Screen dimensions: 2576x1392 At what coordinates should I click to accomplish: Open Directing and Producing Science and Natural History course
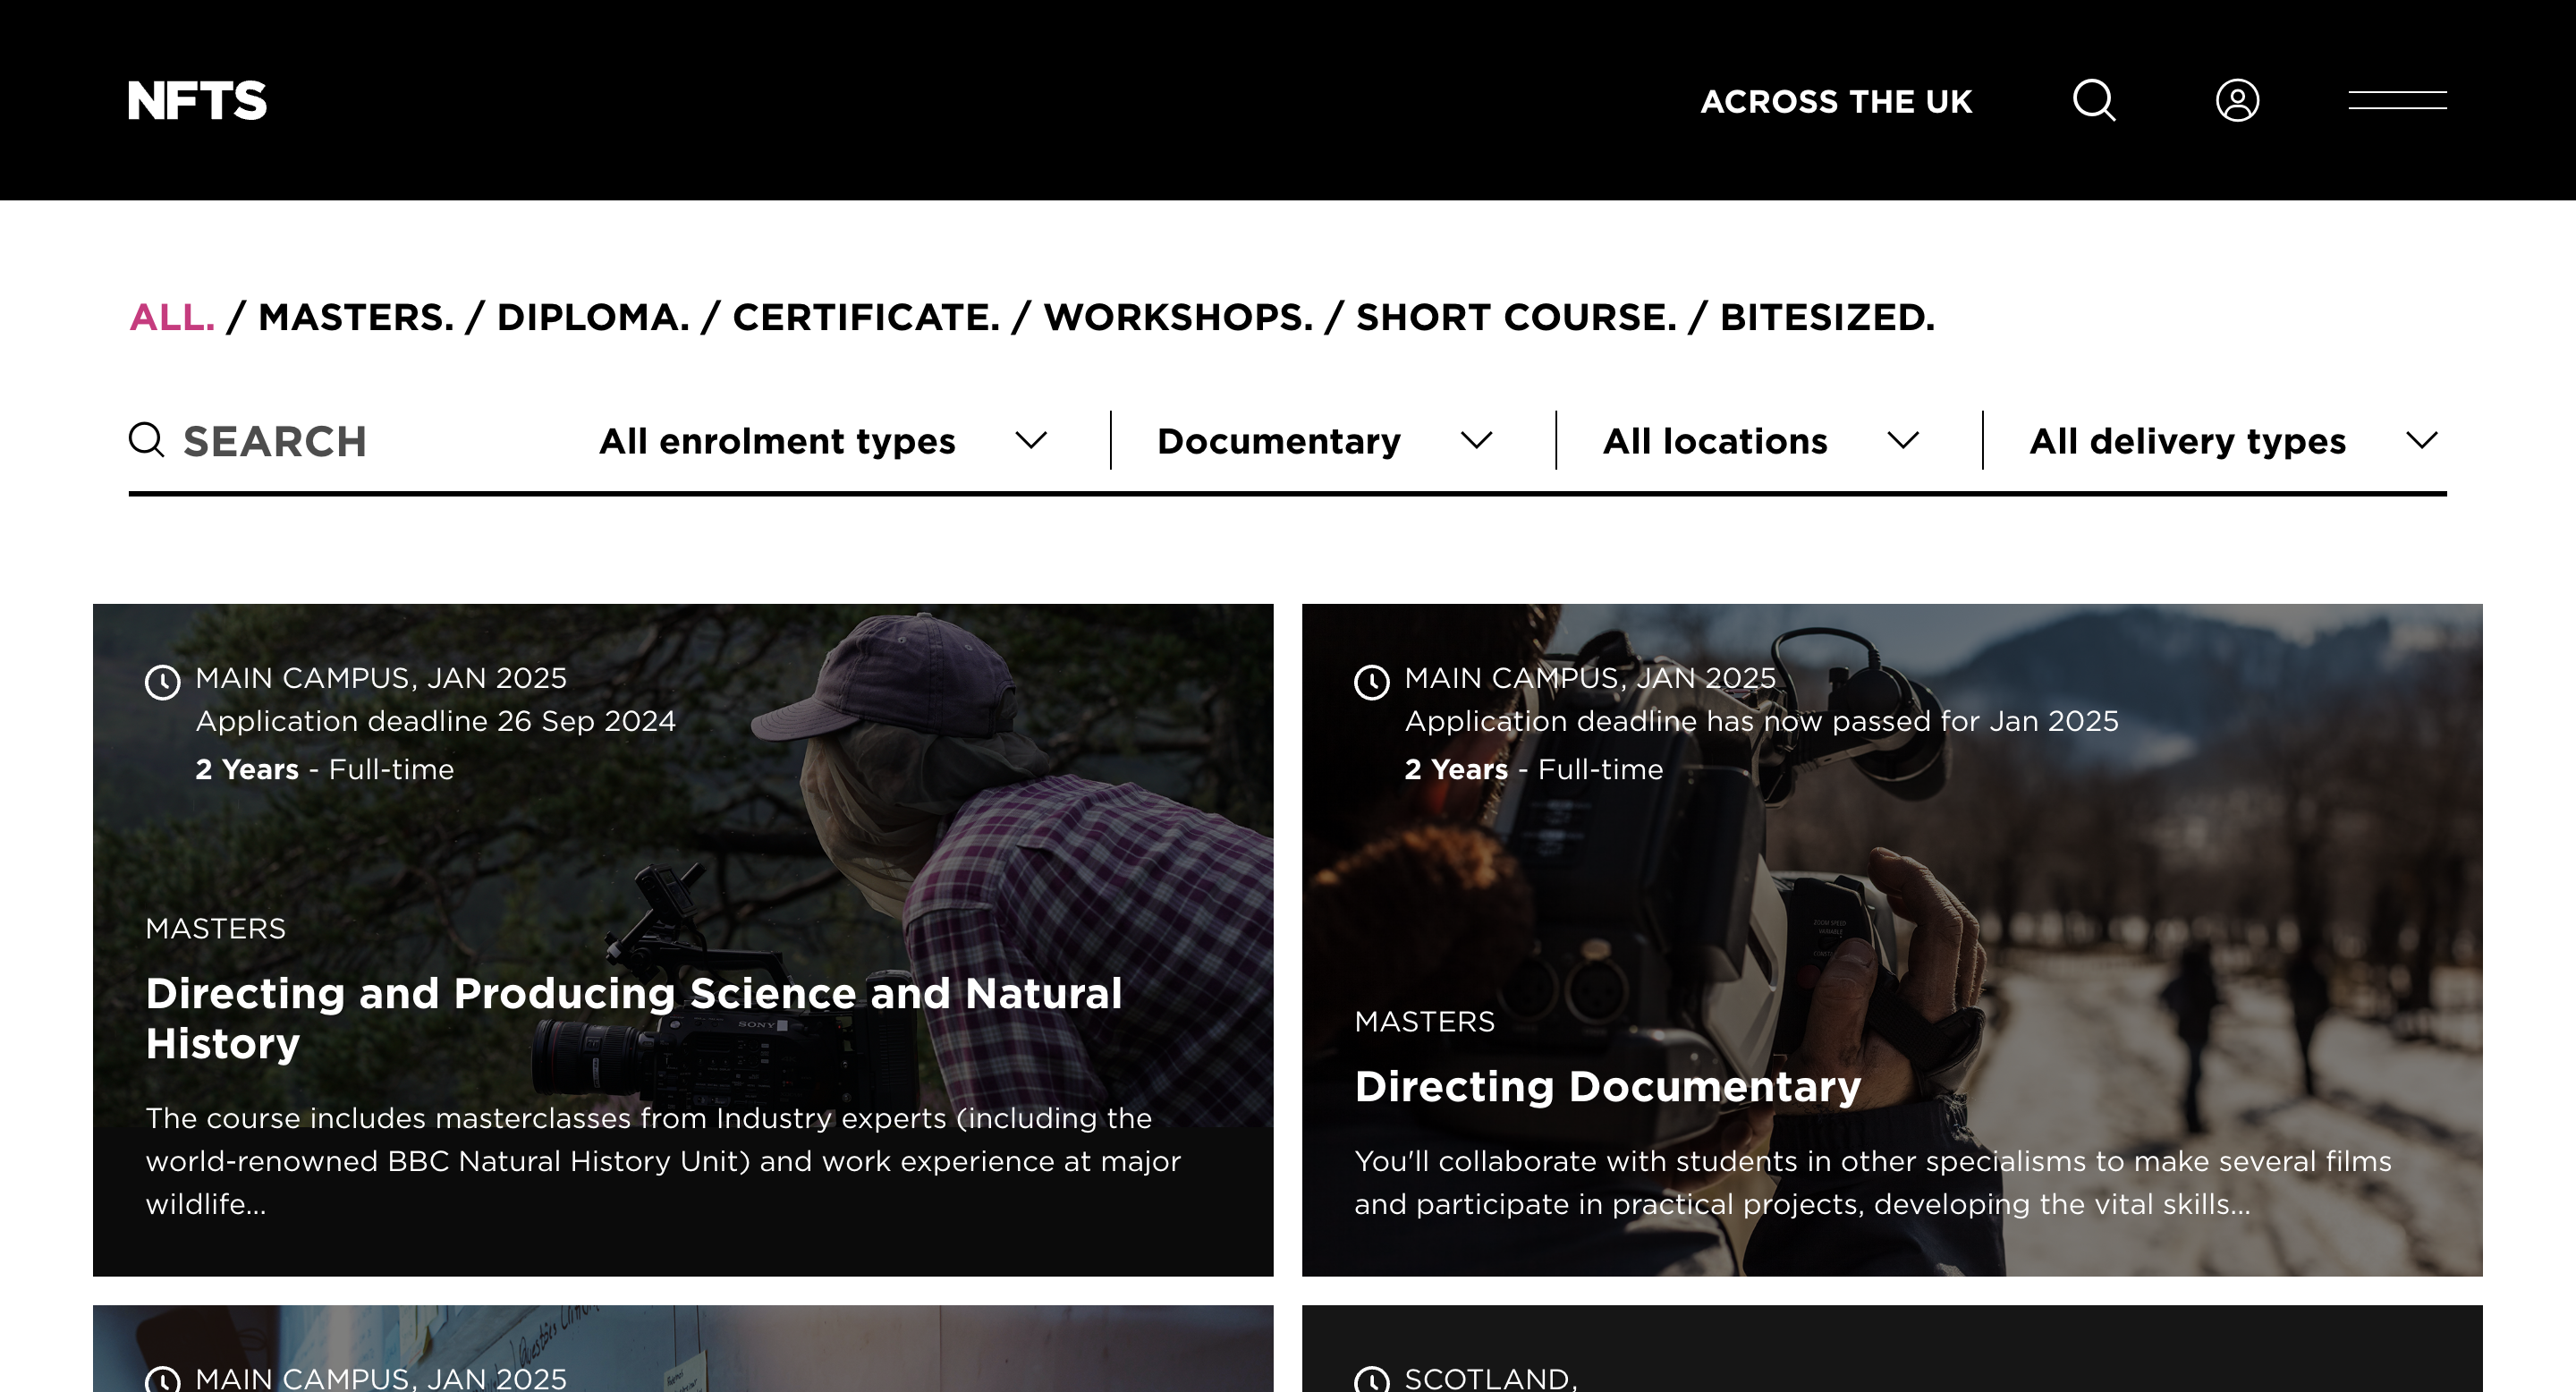coord(634,1018)
